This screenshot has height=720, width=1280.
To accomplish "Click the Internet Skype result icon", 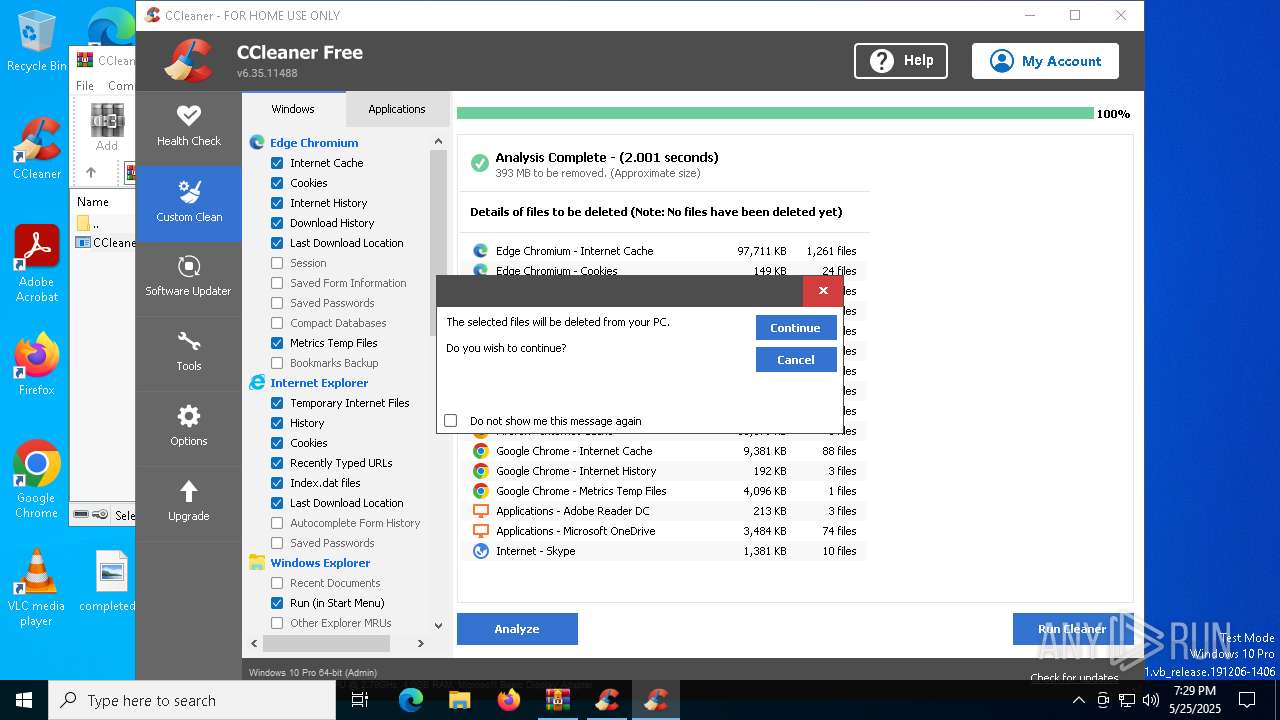I will point(480,551).
